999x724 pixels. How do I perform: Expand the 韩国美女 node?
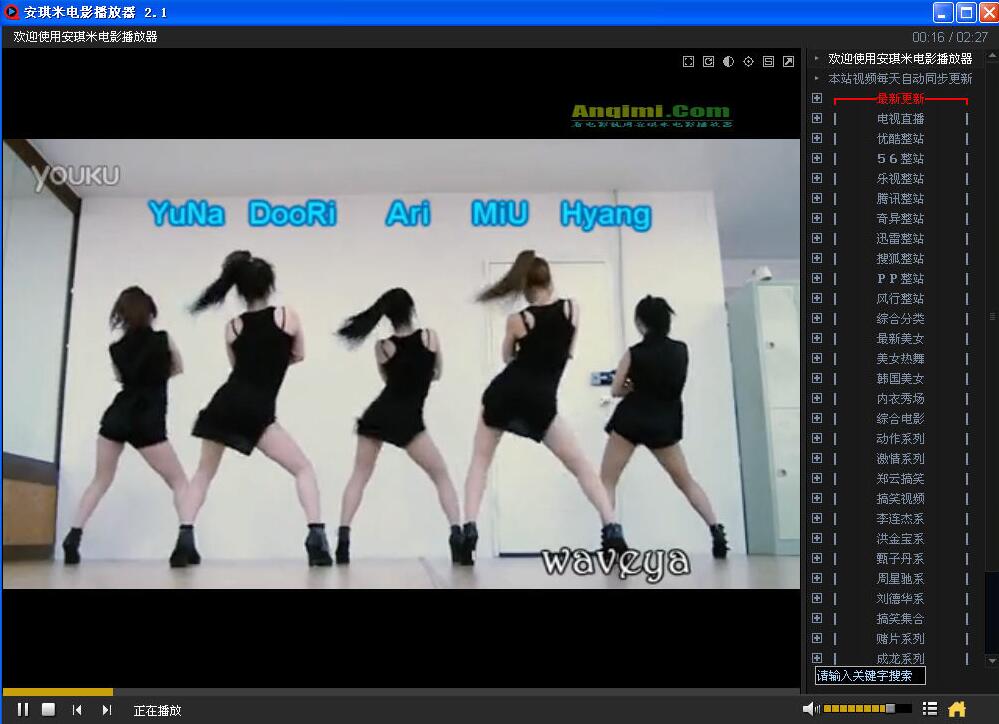[x=817, y=378]
